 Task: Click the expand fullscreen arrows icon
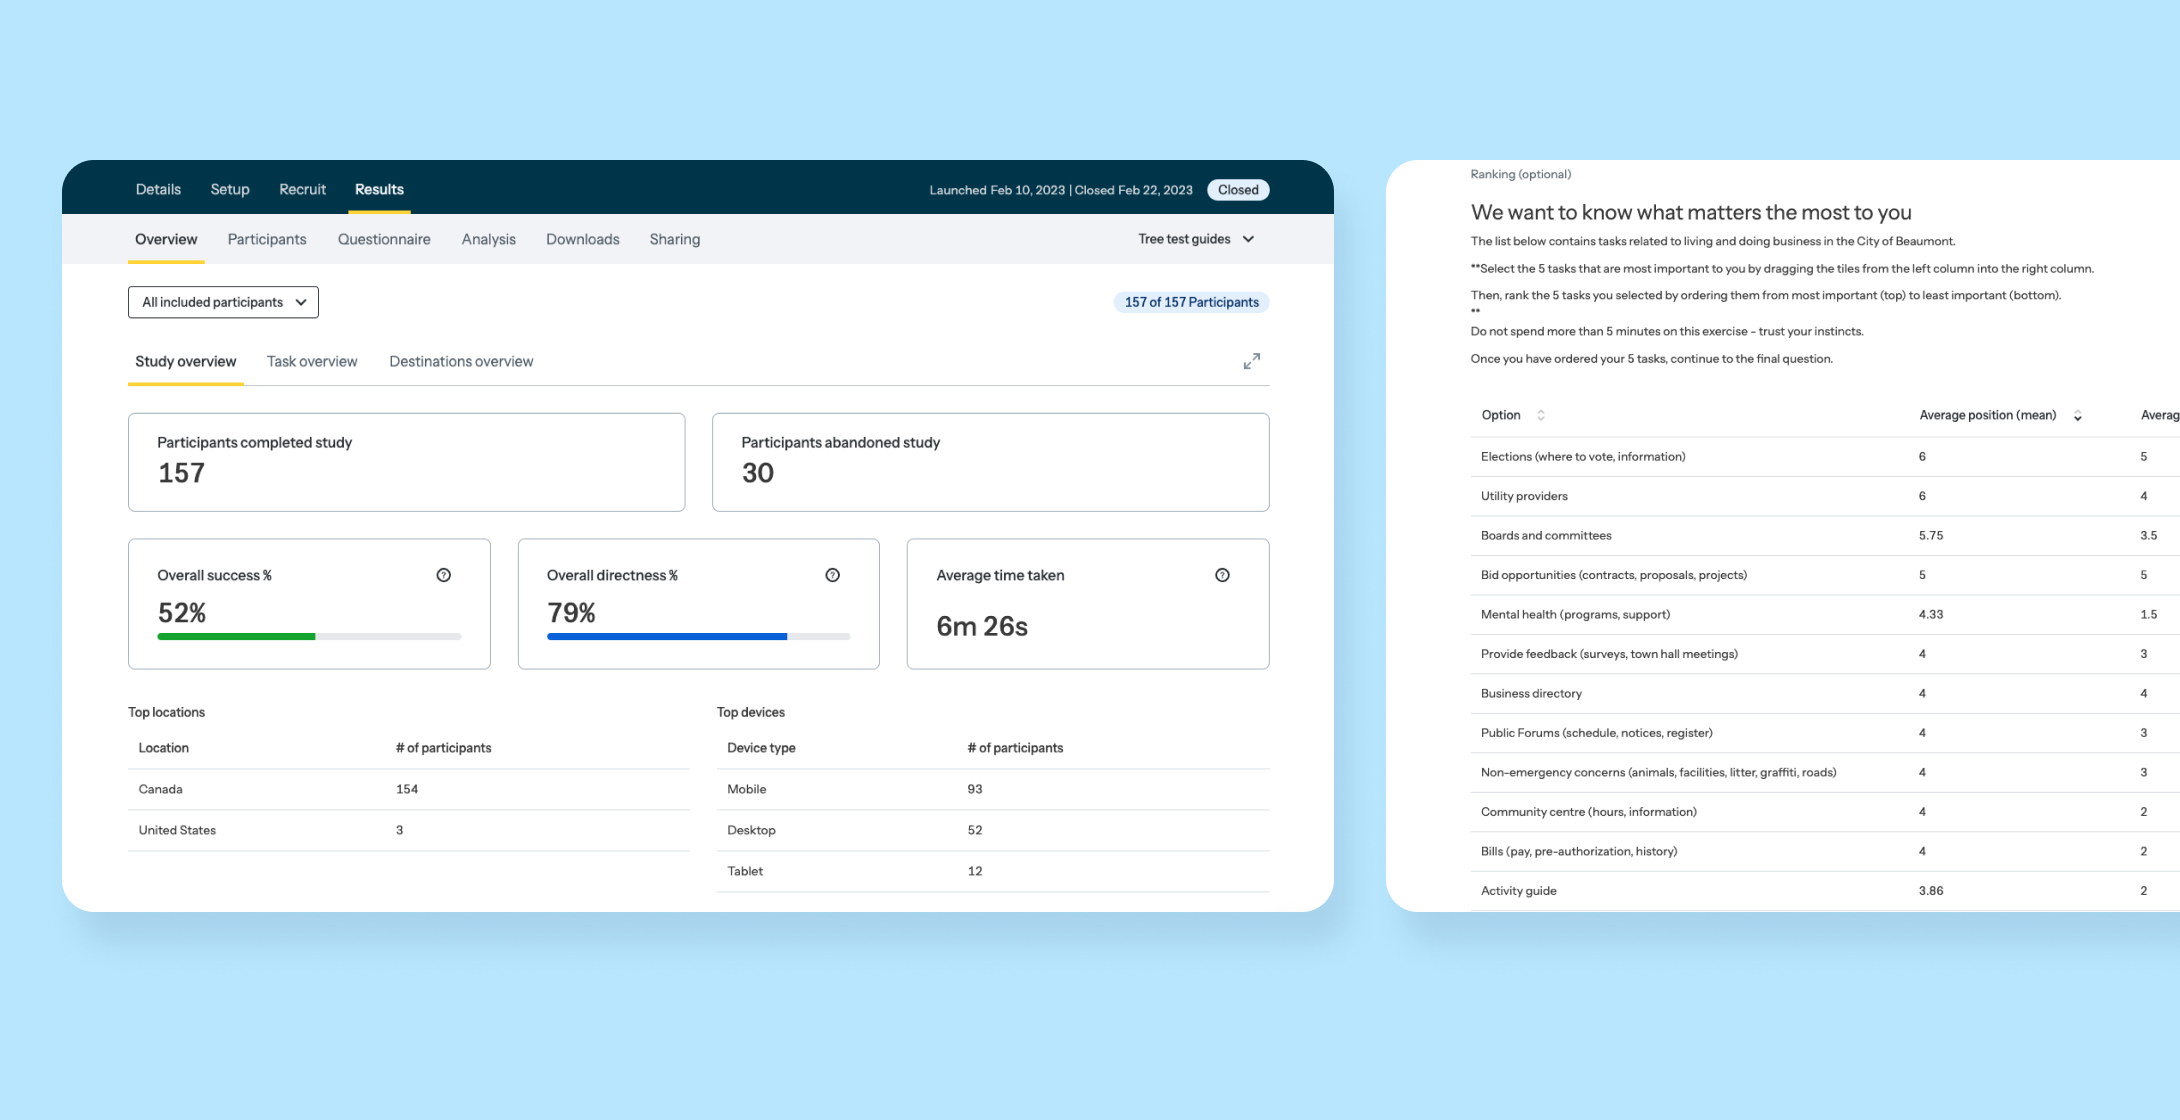pos(1251,361)
